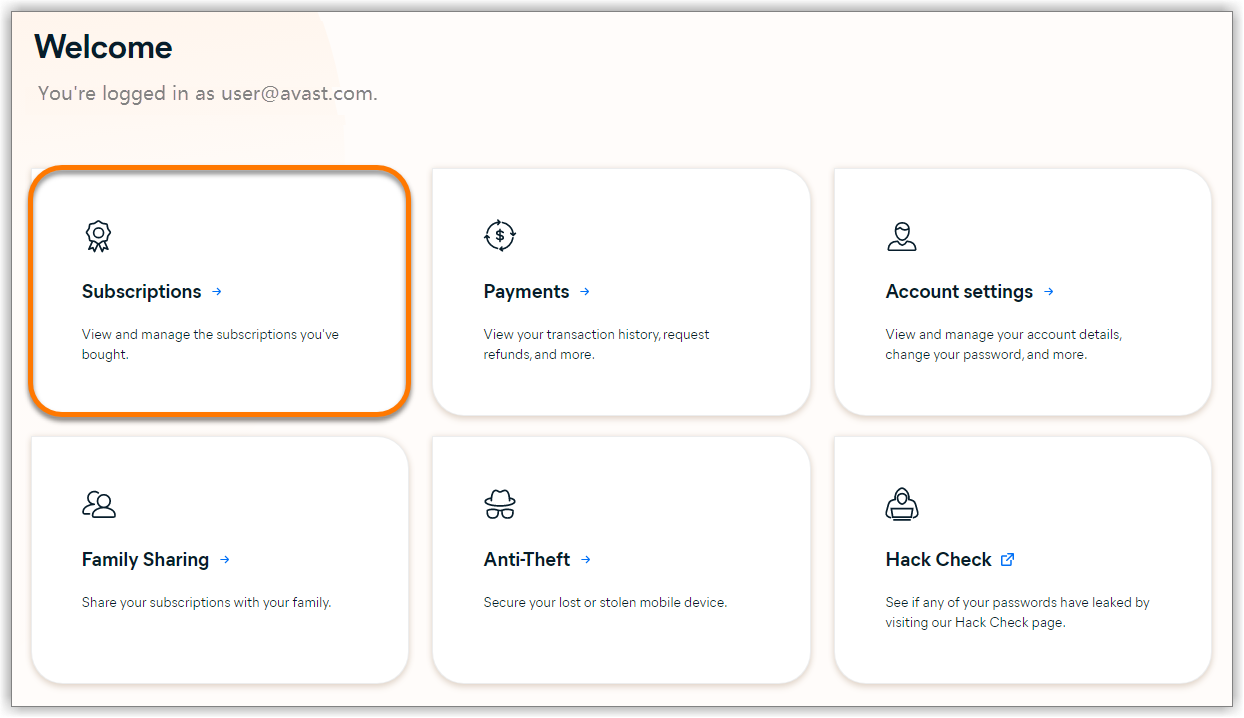
Task: Go to Account settings heading
Action: click(960, 292)
